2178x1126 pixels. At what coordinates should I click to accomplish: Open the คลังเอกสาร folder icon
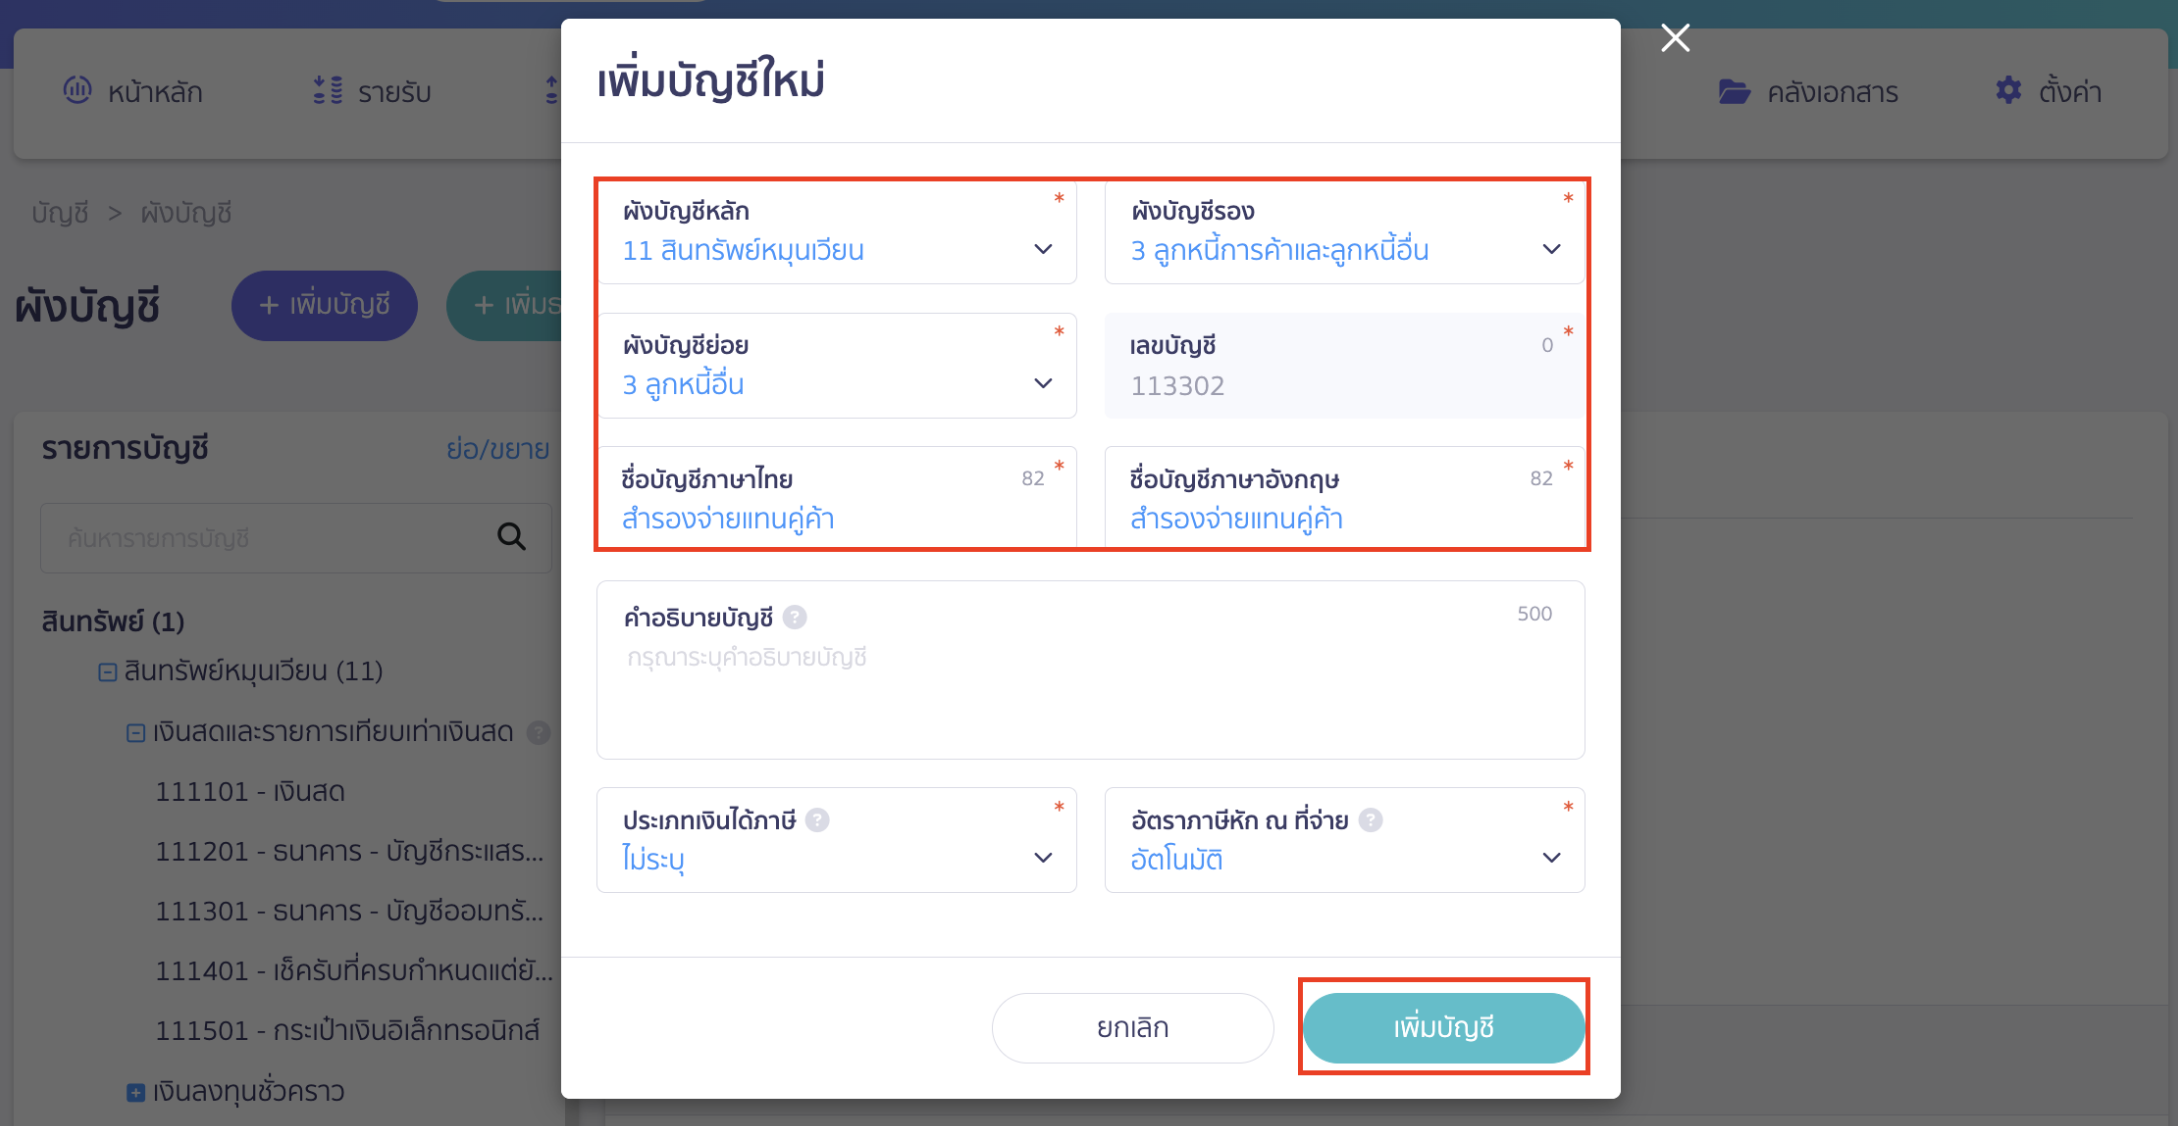[1733, 91]
